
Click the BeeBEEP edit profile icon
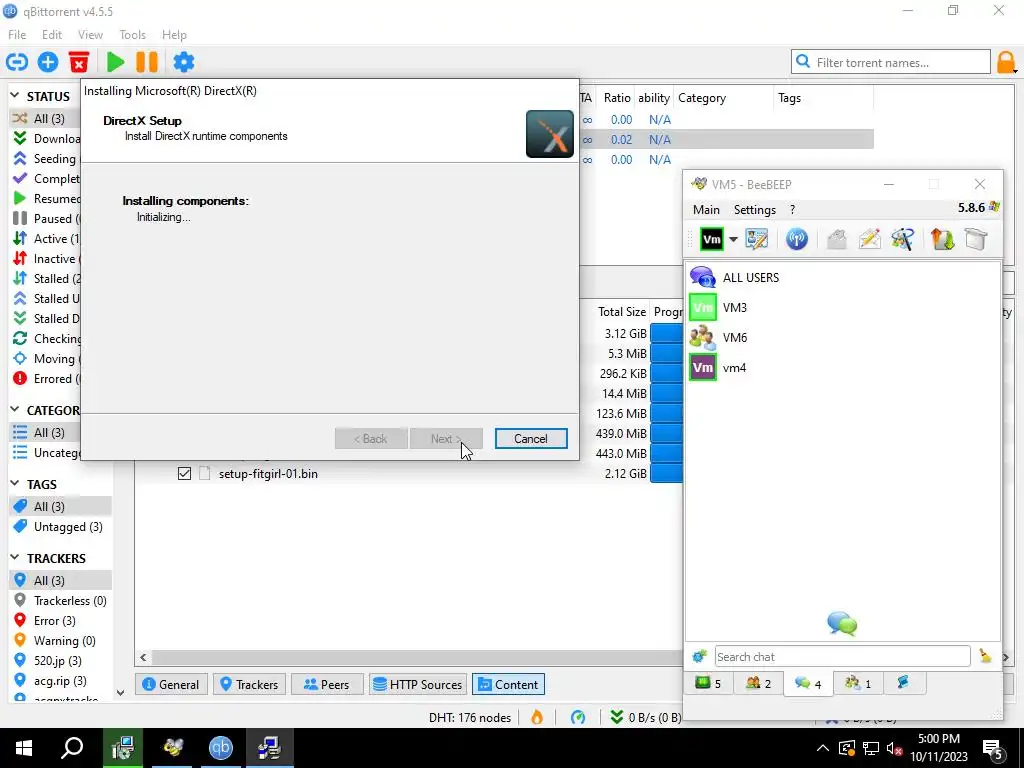coord(757,239)
